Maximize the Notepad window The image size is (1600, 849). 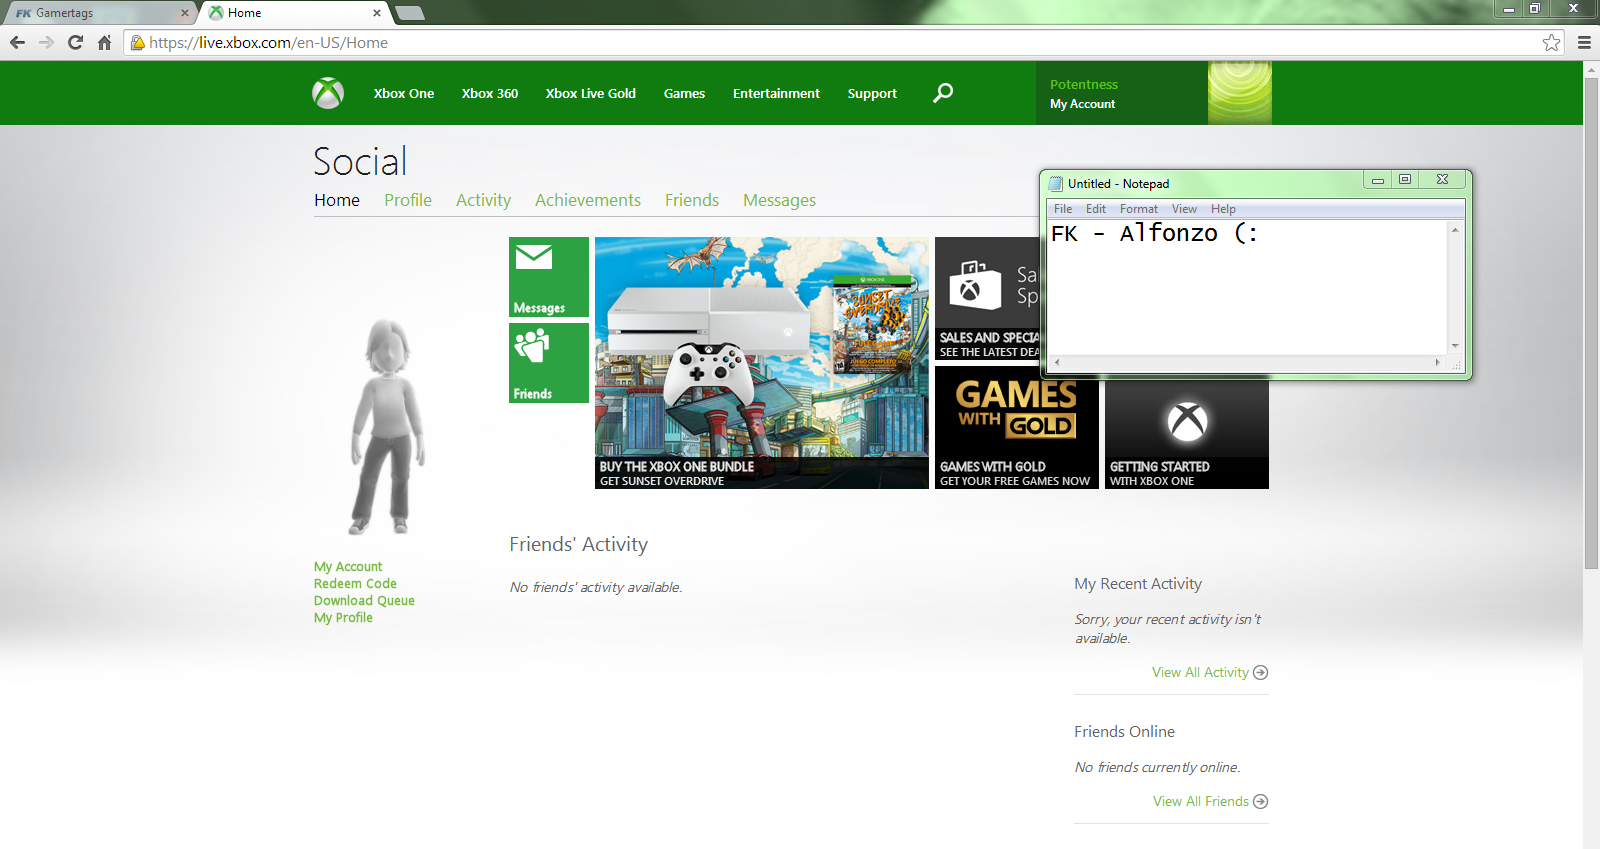coord(1405,180)
